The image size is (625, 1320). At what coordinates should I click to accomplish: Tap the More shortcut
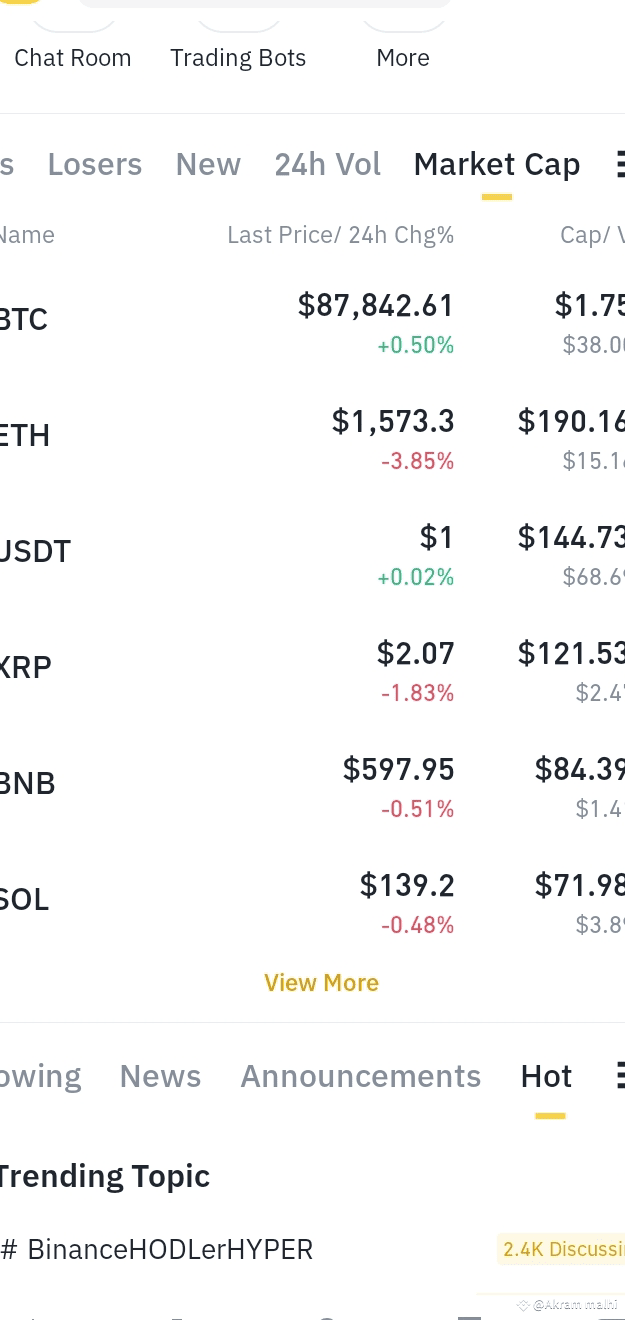click(403, 58)
